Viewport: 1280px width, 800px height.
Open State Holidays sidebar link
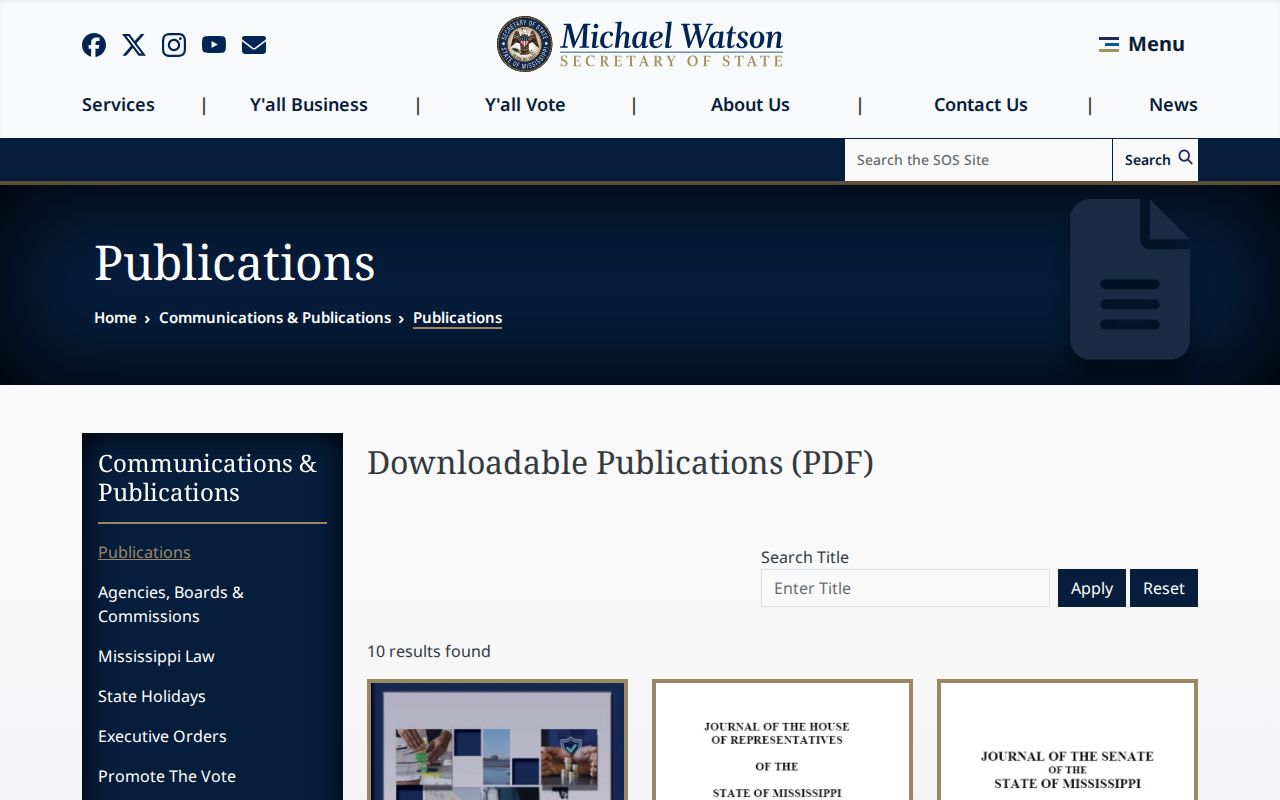click(152, 696)
